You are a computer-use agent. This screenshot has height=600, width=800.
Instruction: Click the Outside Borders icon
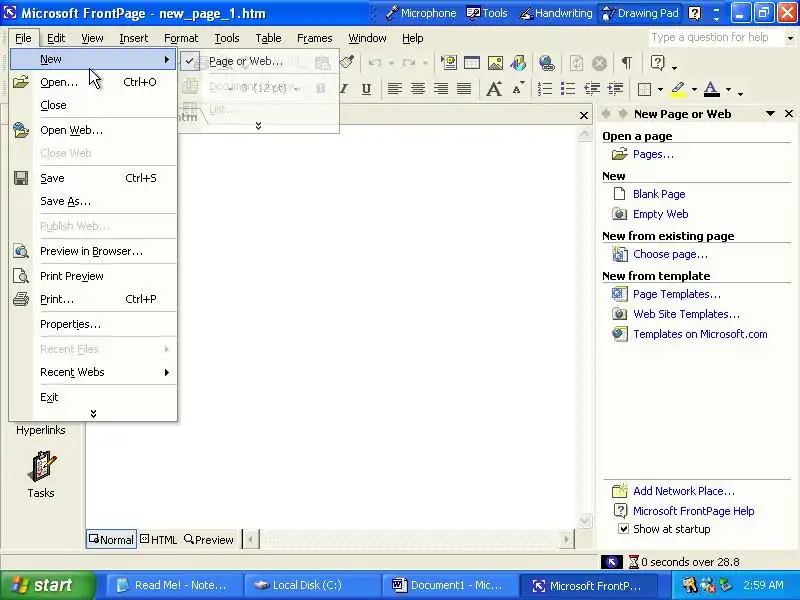pyautogui.click(x=644, y=89)
